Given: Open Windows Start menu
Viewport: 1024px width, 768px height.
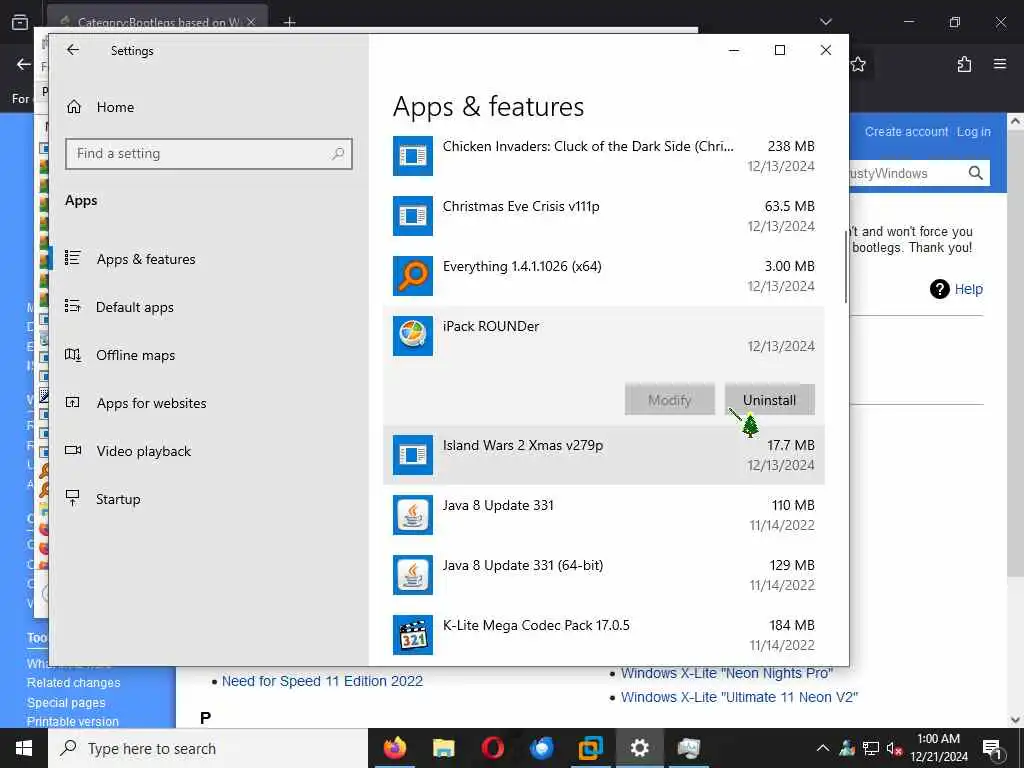Looking at the screenshot, I should (x=24, y=748).
